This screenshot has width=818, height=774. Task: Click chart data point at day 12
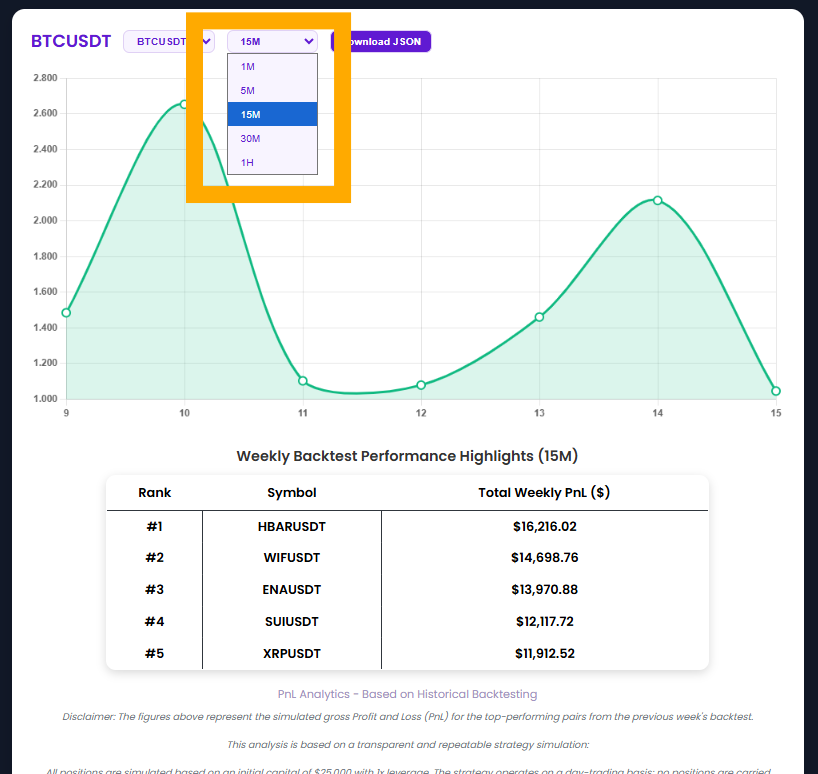point(421,385)
